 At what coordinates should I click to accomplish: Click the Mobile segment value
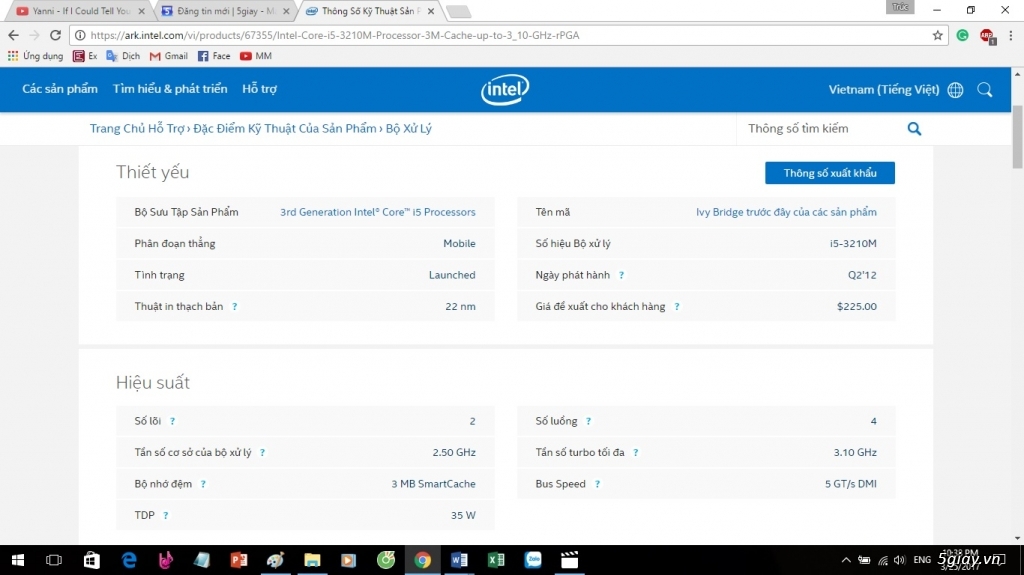(x=459, y=244)
